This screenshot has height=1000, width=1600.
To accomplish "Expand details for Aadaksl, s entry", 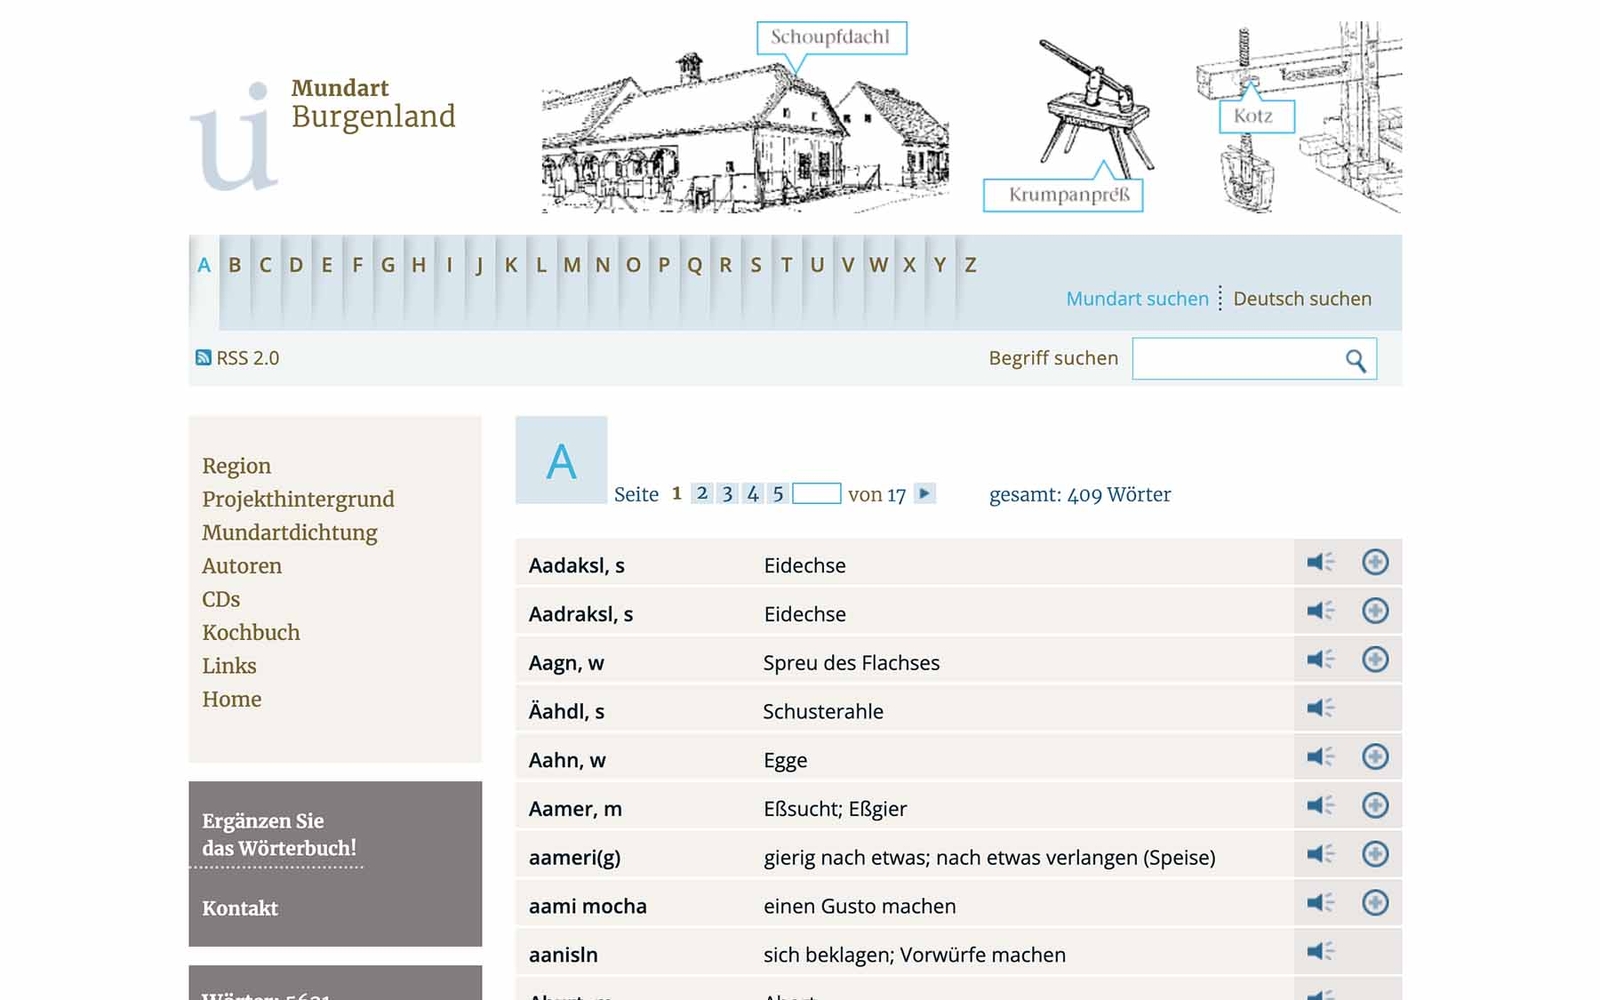I will [1375, 562].
